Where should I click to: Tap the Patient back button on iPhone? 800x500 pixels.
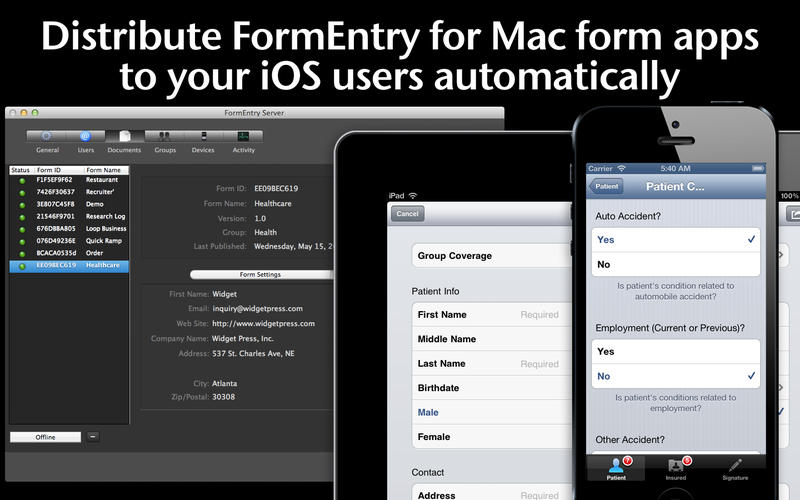(606, 186)
